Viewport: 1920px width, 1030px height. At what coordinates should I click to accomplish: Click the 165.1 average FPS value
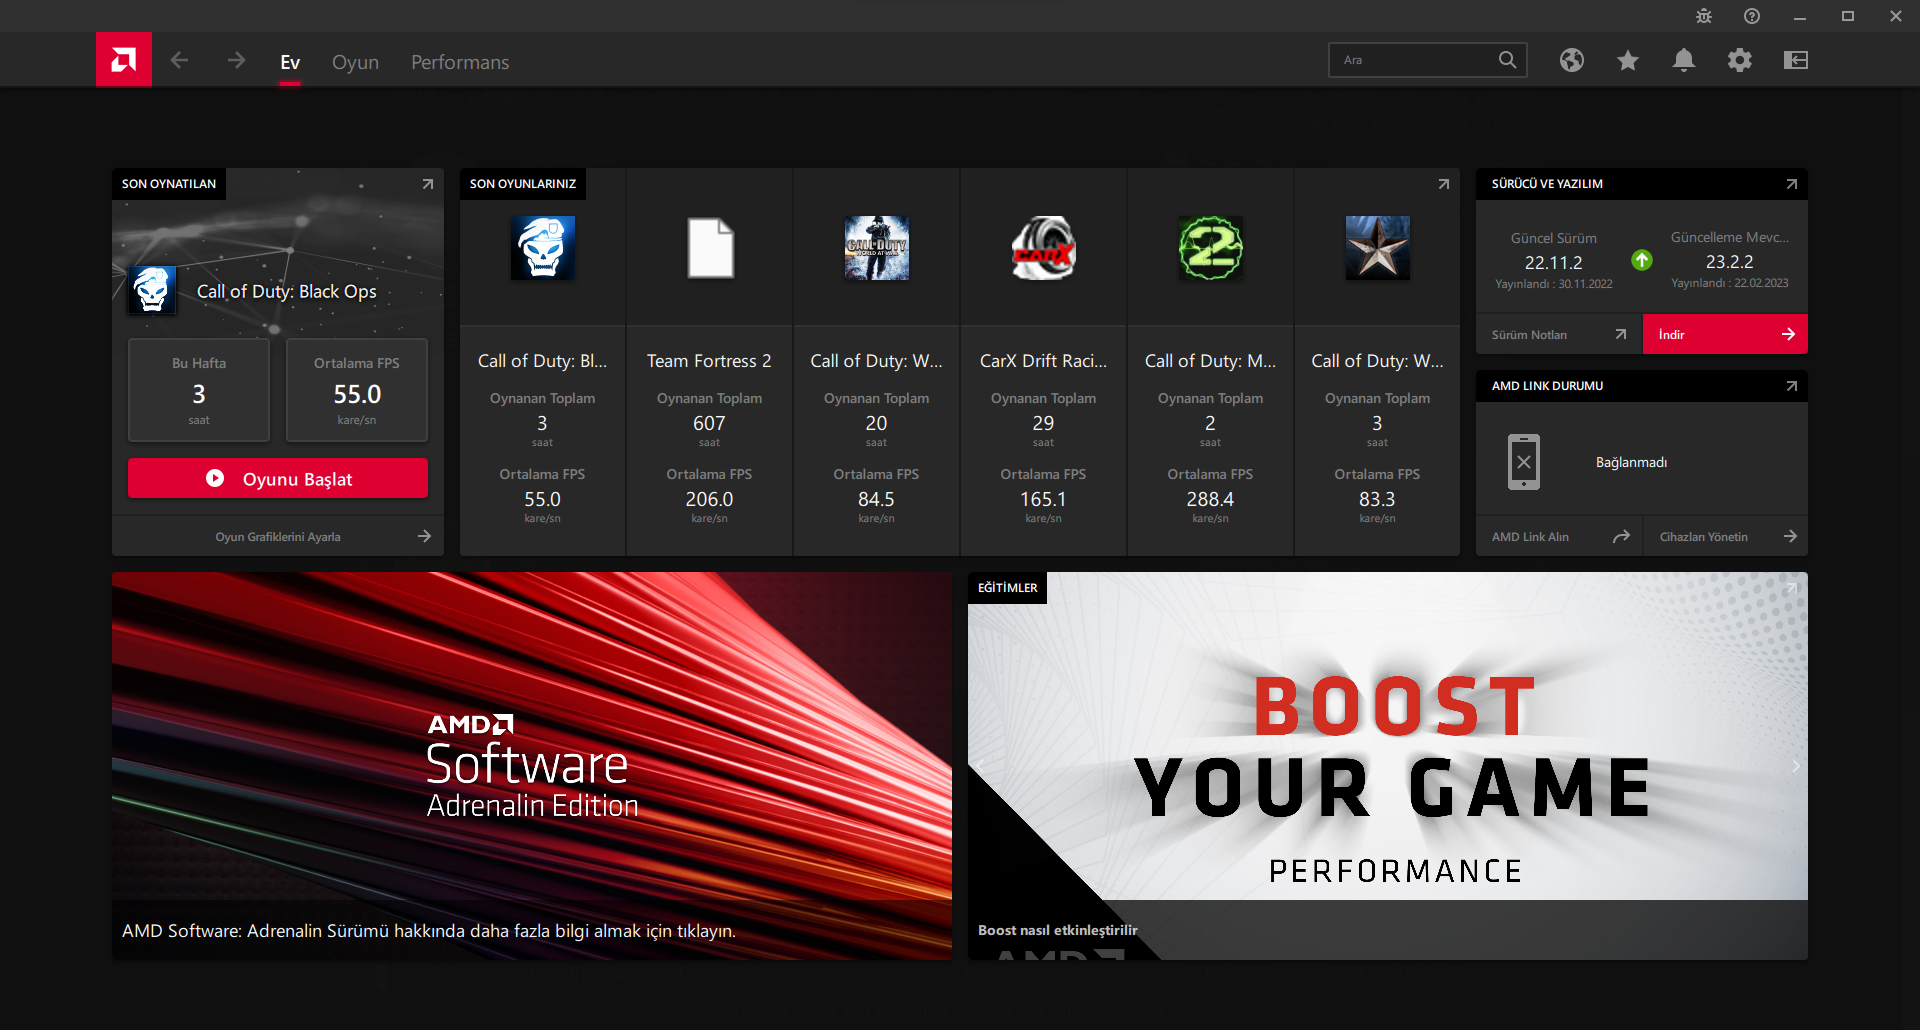click(1043, 499)
